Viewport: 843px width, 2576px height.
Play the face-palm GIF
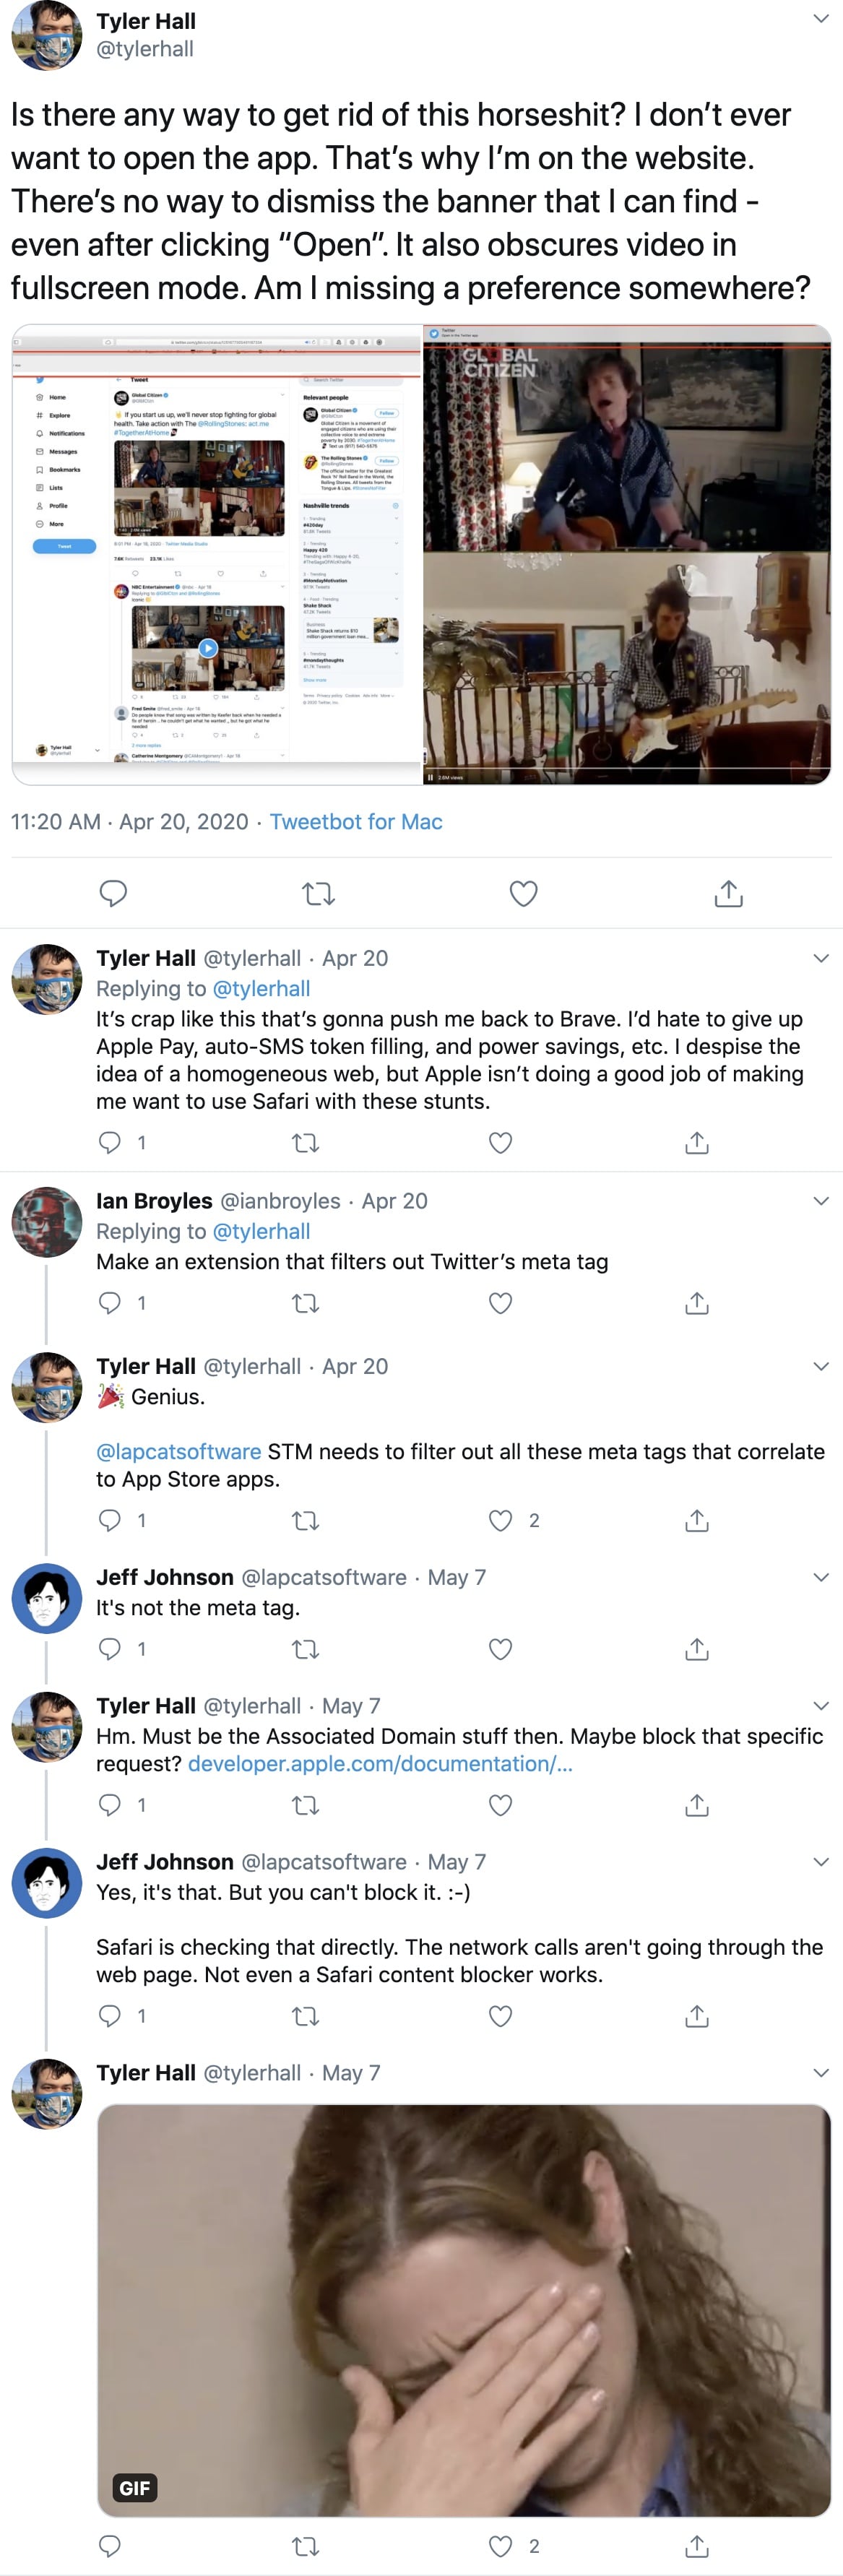tap(464, 2310)
